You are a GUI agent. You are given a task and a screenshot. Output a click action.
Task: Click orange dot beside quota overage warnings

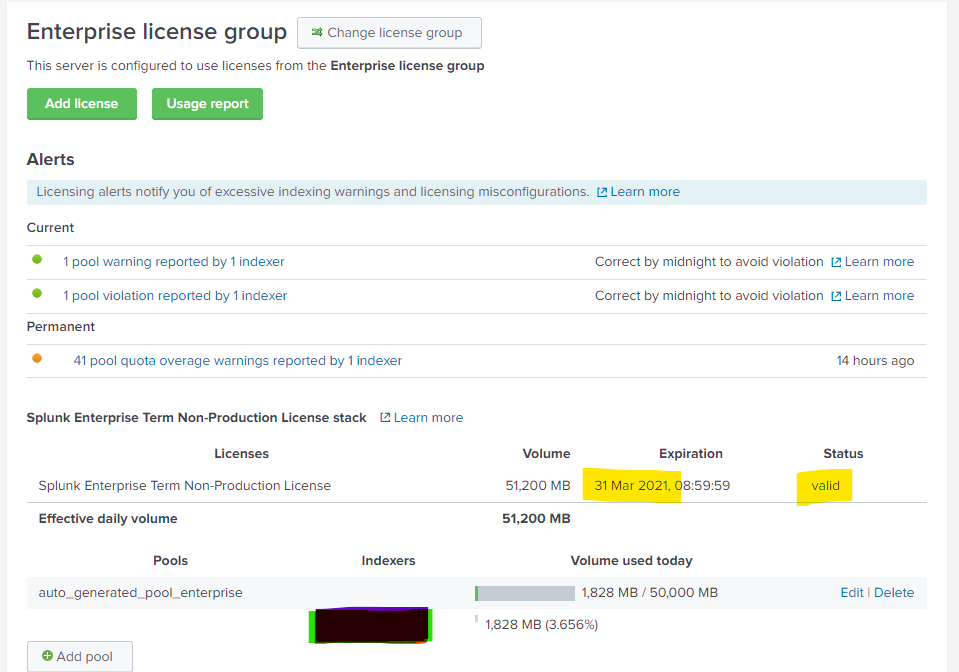click(37, 359)
